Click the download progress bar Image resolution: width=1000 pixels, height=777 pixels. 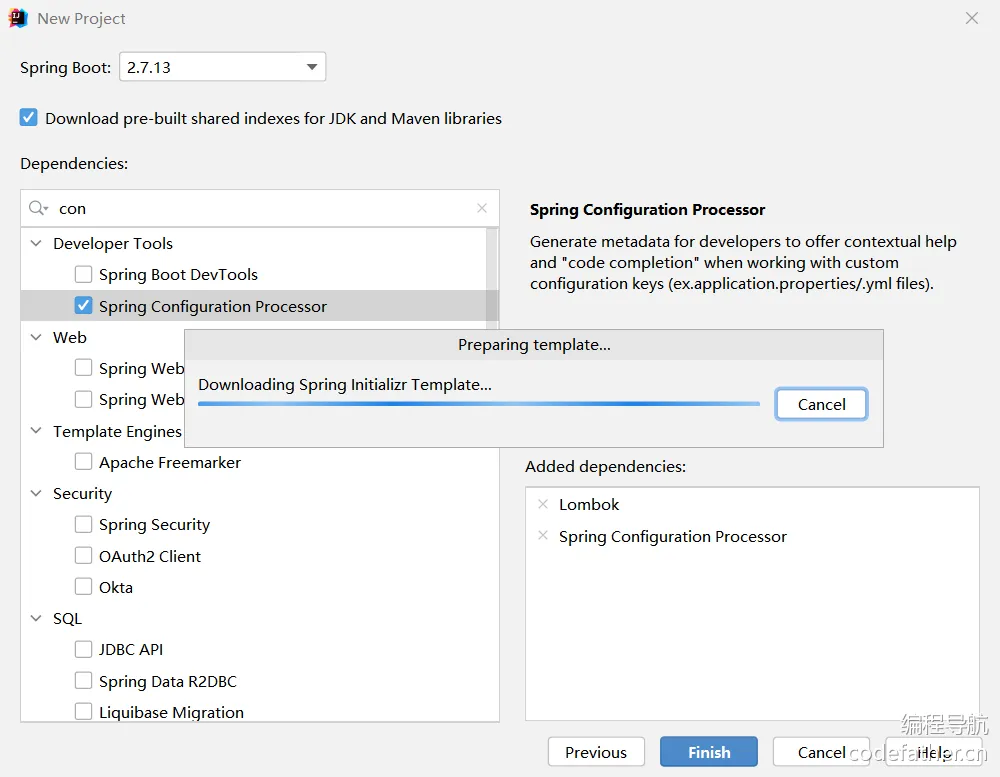coord(479,404)
